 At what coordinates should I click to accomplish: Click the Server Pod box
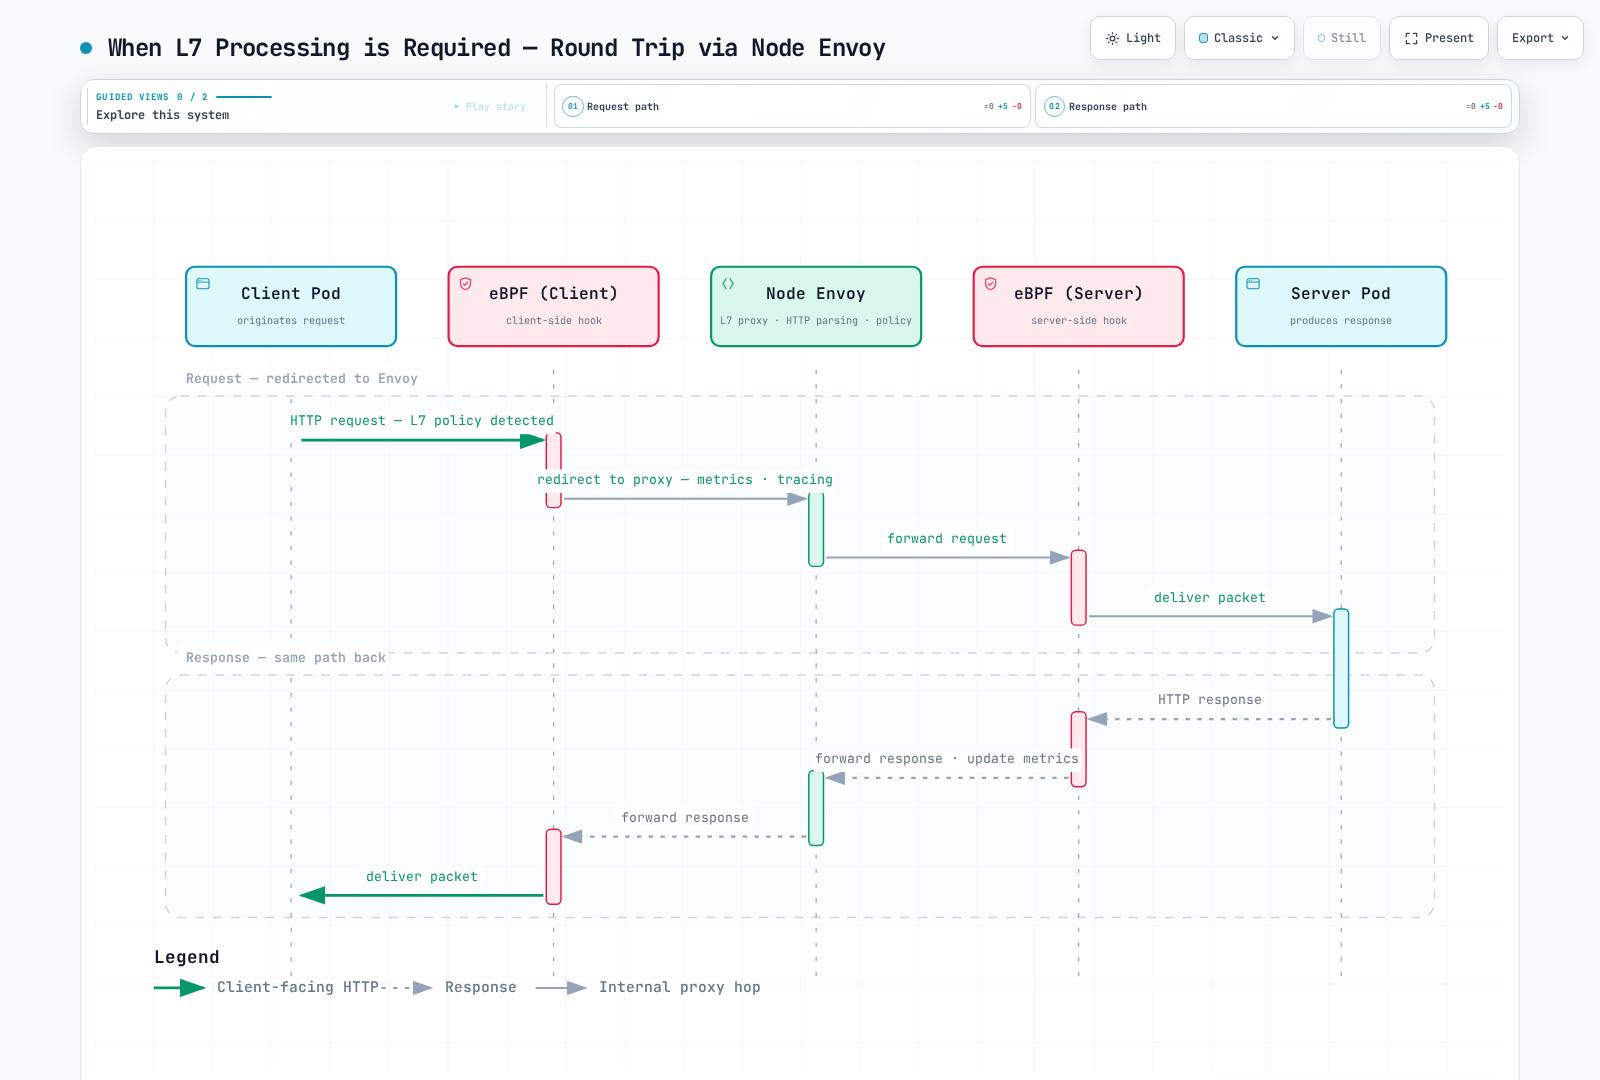click(1341, 306)
